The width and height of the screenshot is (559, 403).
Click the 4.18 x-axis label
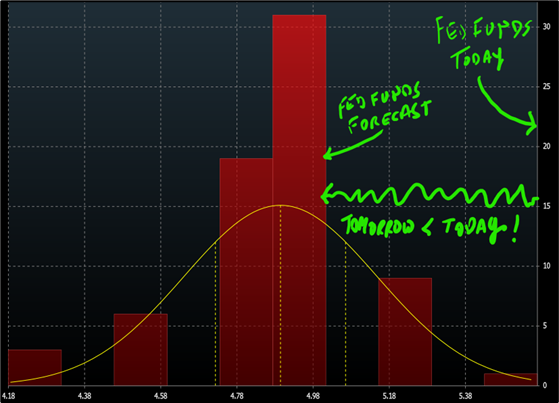[x=9, y=396]
